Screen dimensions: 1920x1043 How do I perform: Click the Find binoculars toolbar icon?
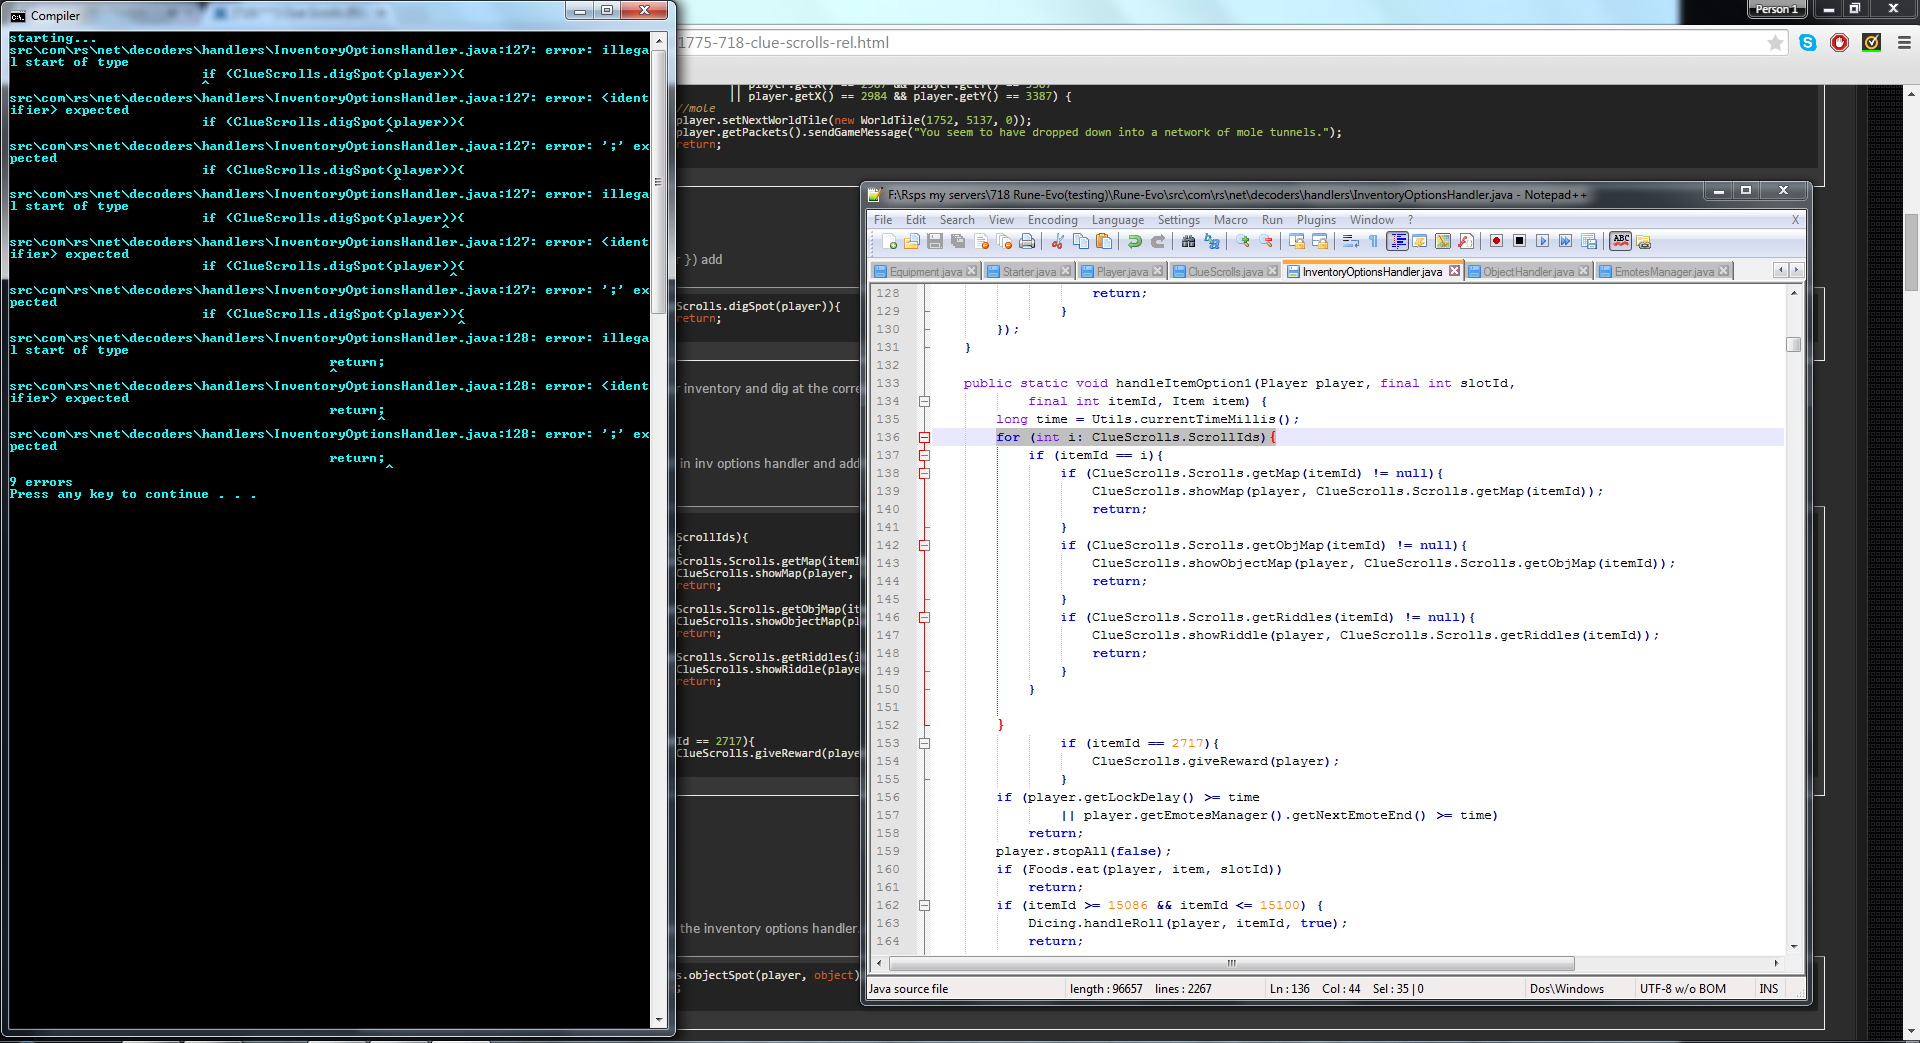pyautogui.click(x=1188, y=241)
